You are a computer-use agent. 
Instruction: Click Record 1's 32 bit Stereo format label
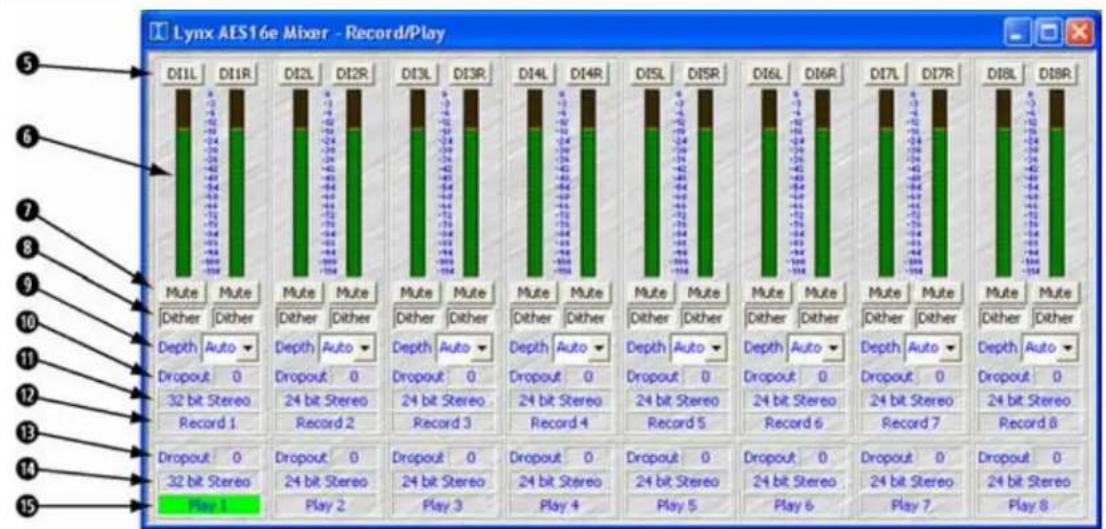pos(209,400)
